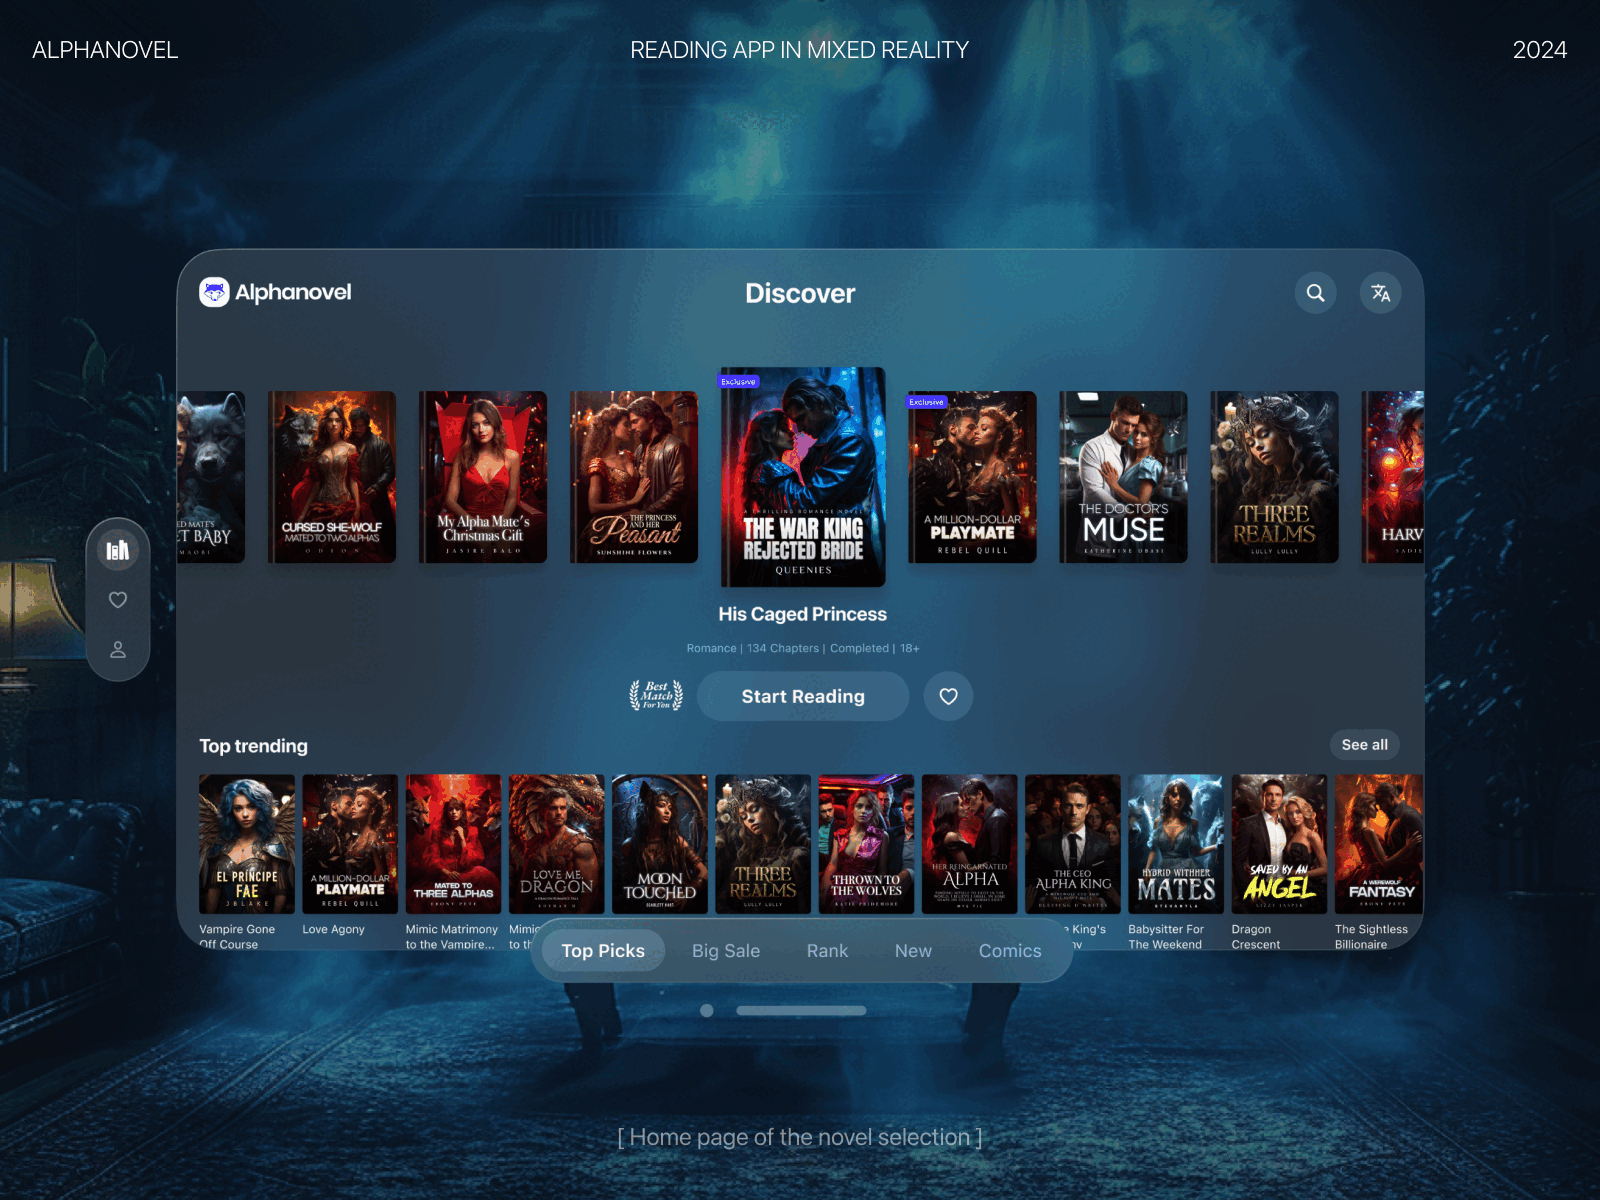Click the Start Reading button
The height and width of the screenshot is (1200, 1600).
pos(803,696)
